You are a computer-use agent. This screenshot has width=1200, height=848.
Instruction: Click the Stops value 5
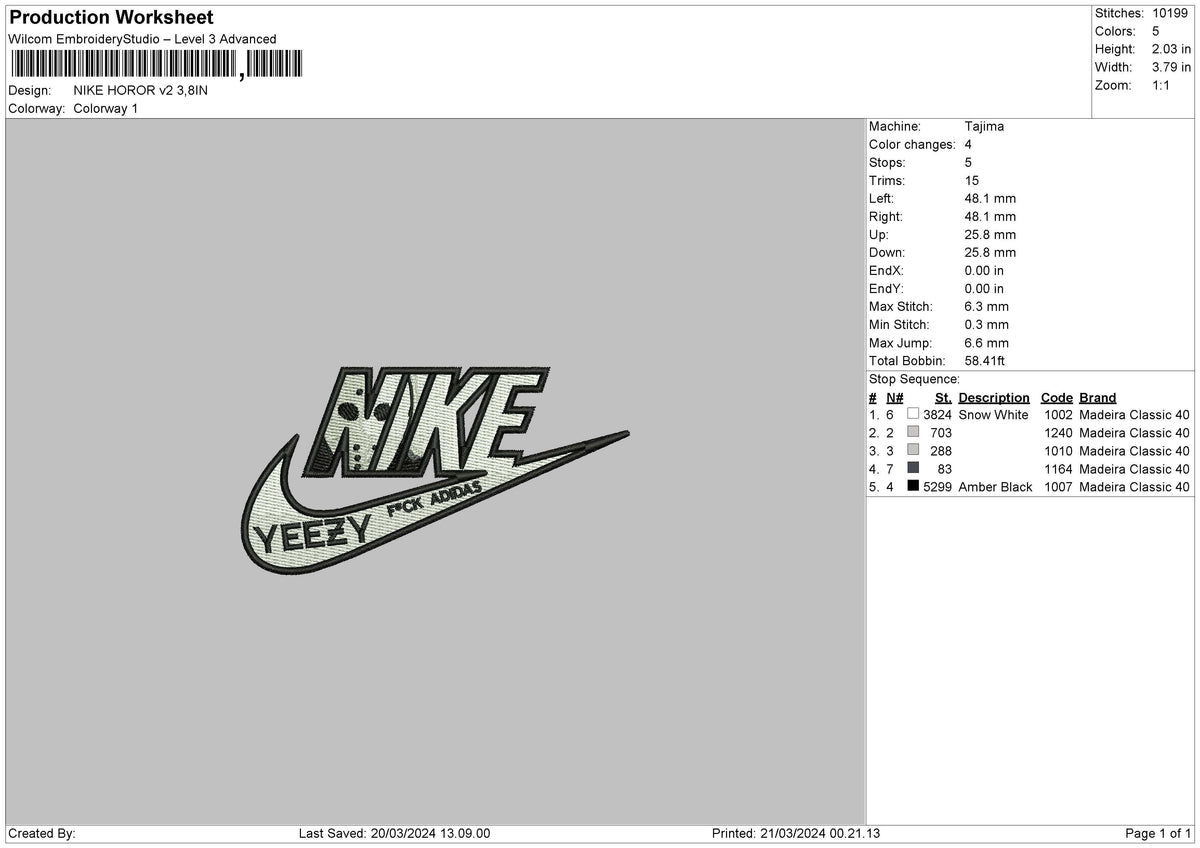(x=969, y=162)
